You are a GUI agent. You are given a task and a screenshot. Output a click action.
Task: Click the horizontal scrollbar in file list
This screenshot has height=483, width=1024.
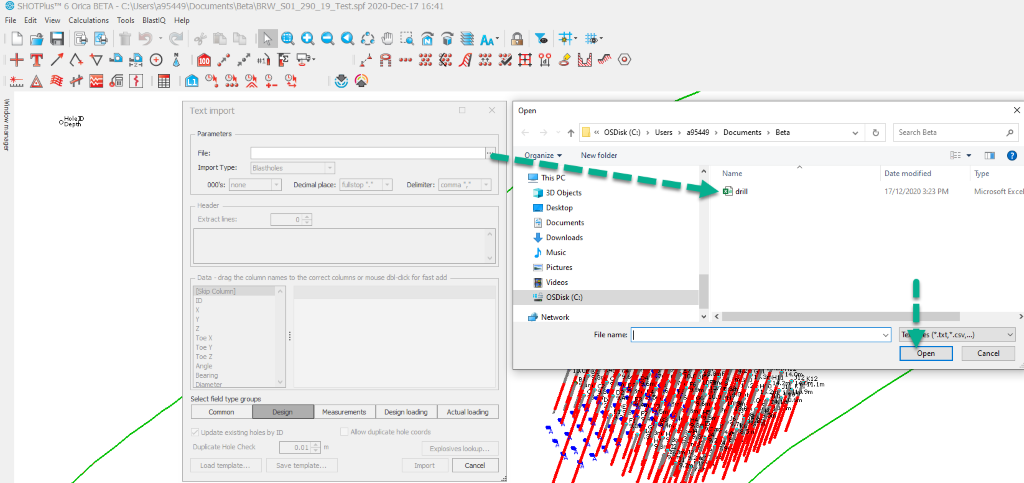(840, 316)
